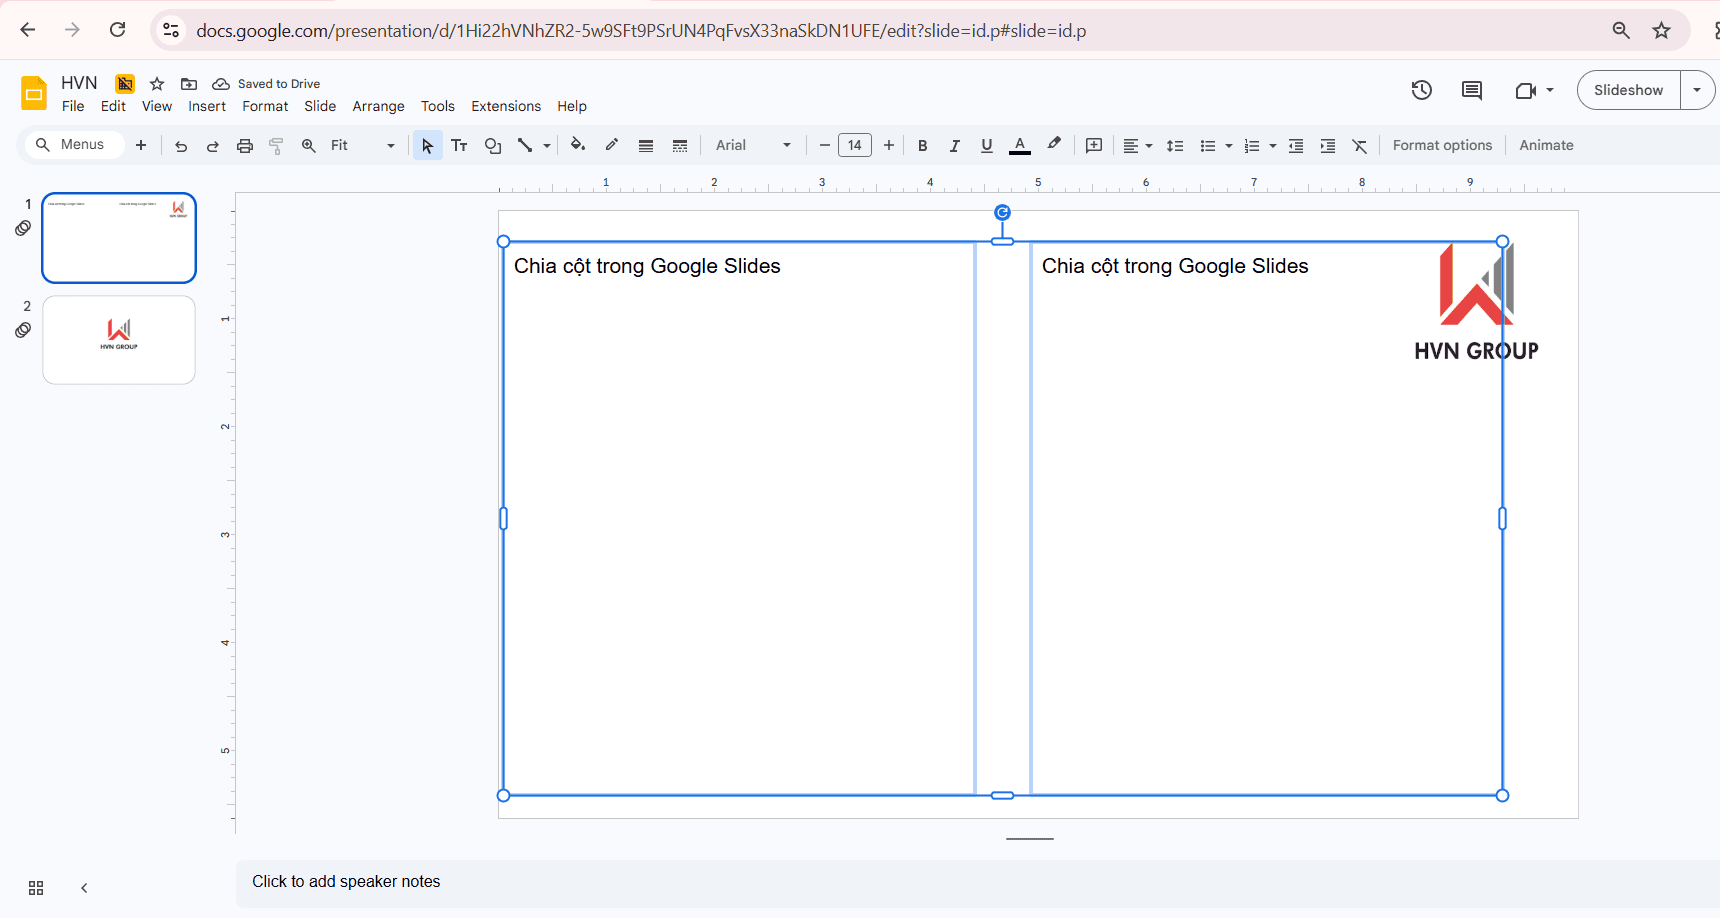Insert a text box
The width and height of the screenshot is (1720, 918).
(459, 145)
